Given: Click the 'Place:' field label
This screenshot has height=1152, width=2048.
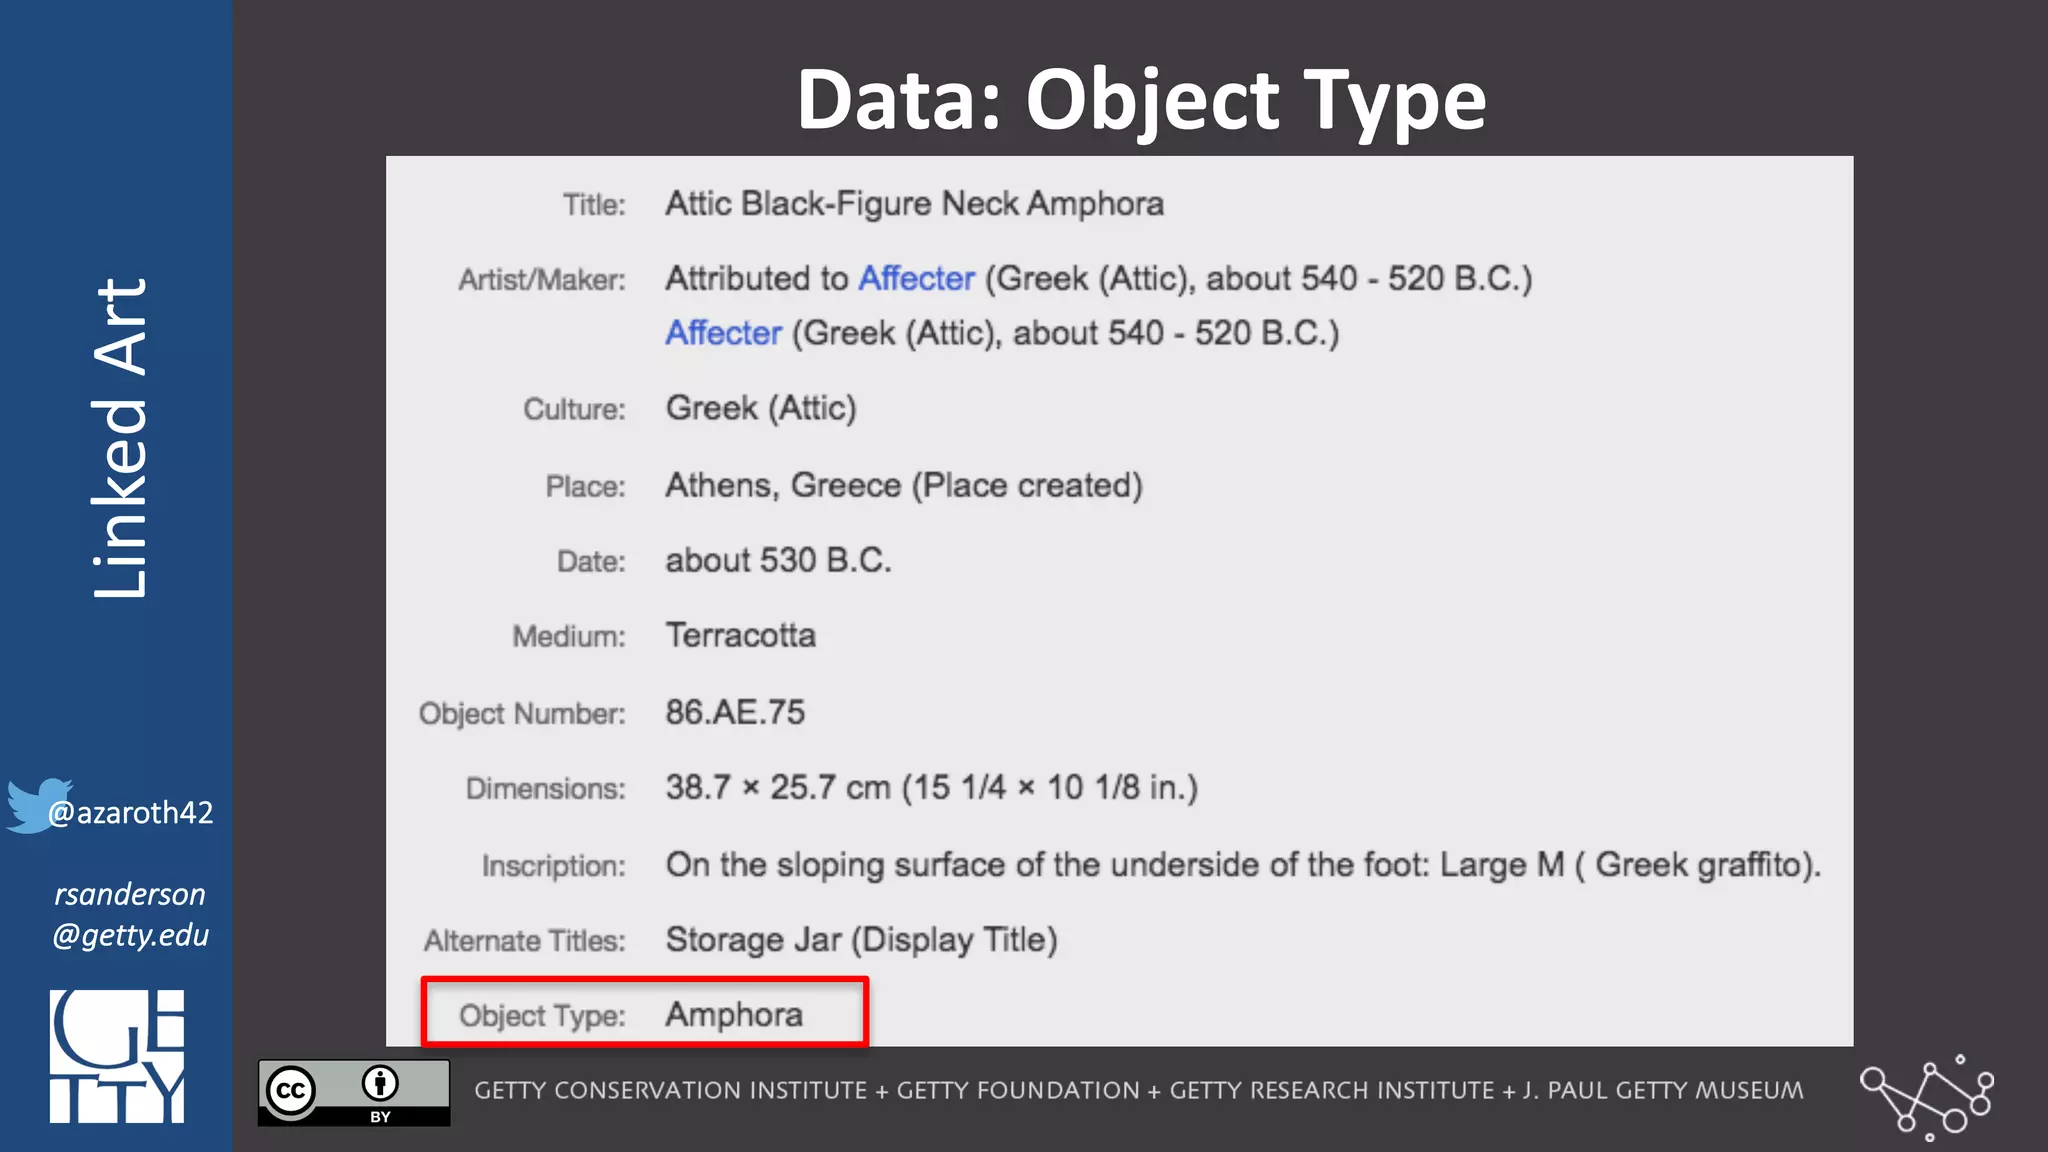Looking at the screenshot, I should 586,486.
